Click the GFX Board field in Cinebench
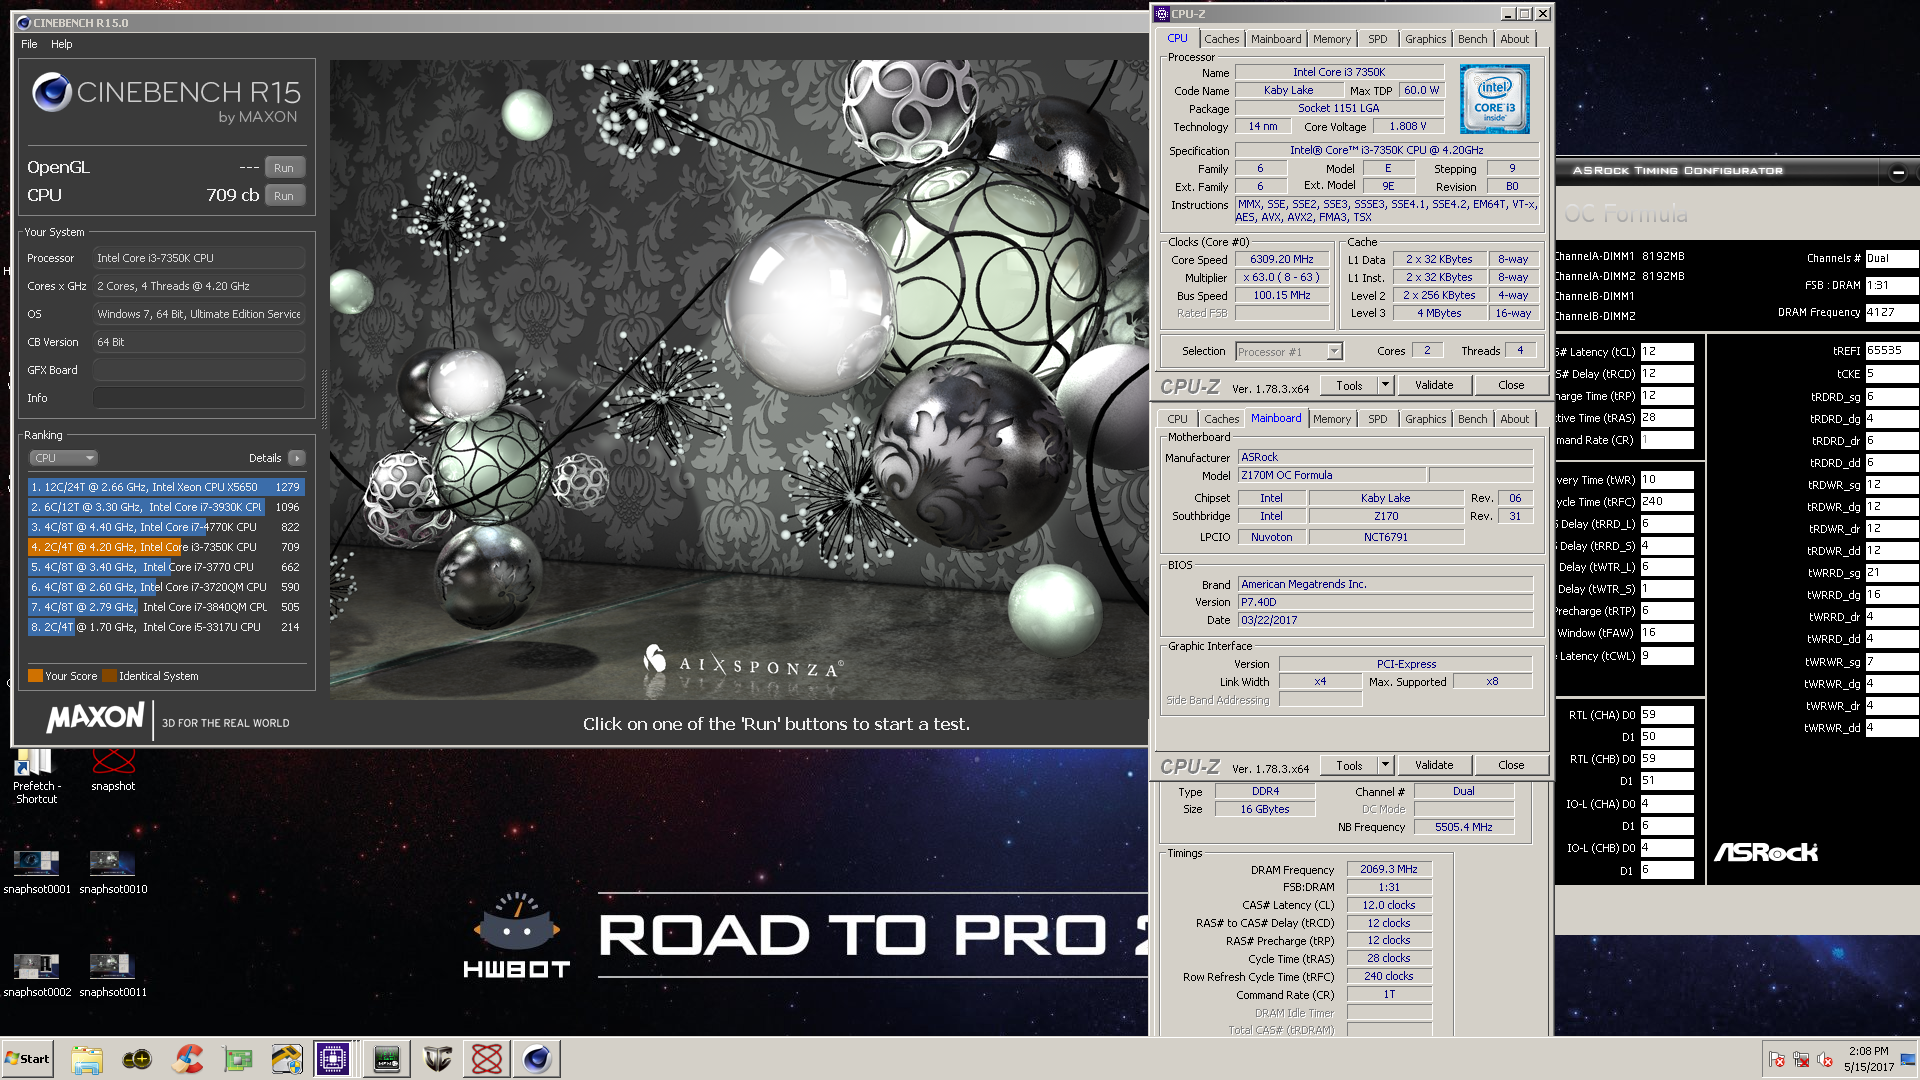 click(199, 370)
